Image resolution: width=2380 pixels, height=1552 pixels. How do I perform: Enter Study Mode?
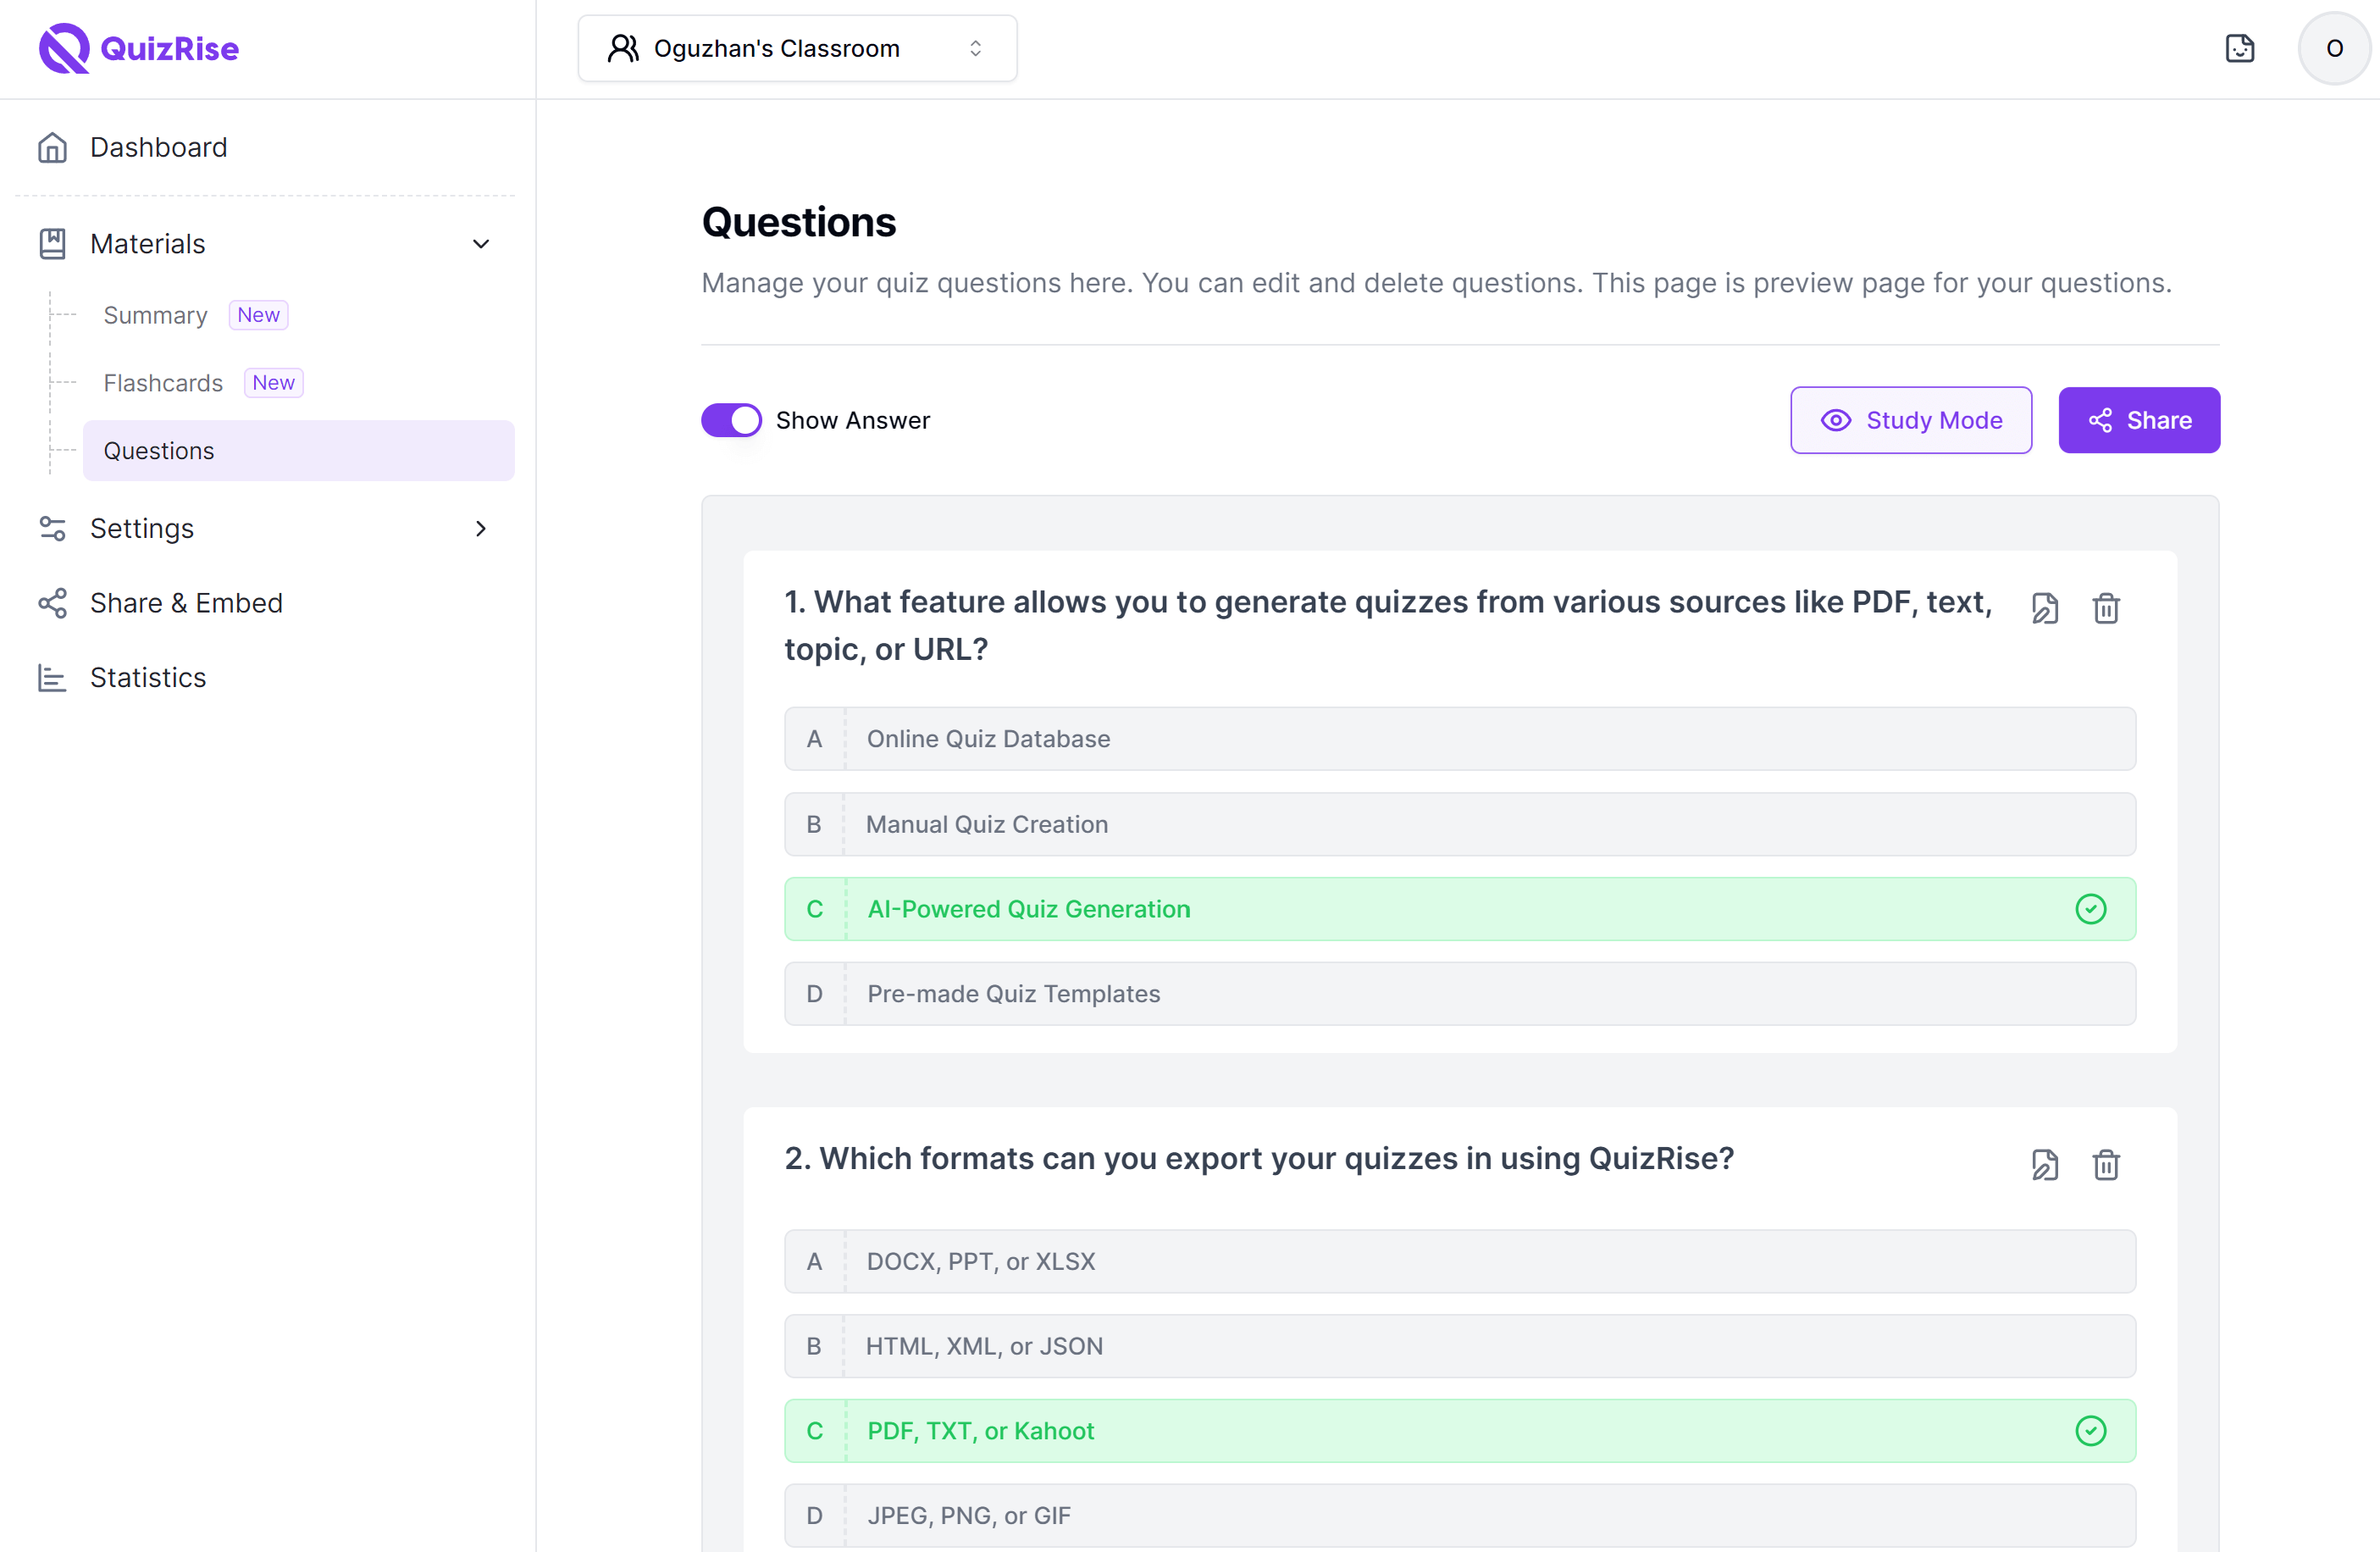[x=1911, y=420]
